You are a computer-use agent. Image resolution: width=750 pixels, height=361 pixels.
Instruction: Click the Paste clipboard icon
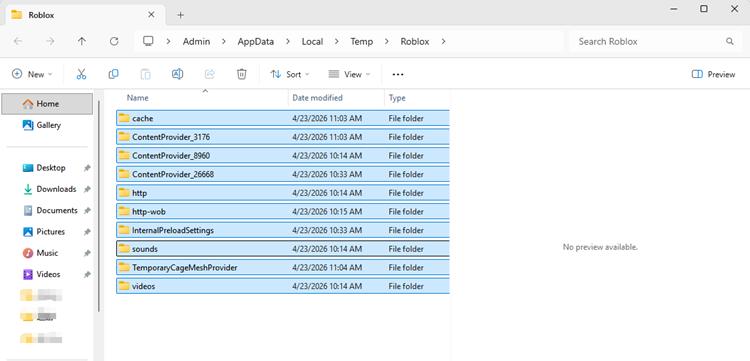pyautogui.click(x=145, y=74)
